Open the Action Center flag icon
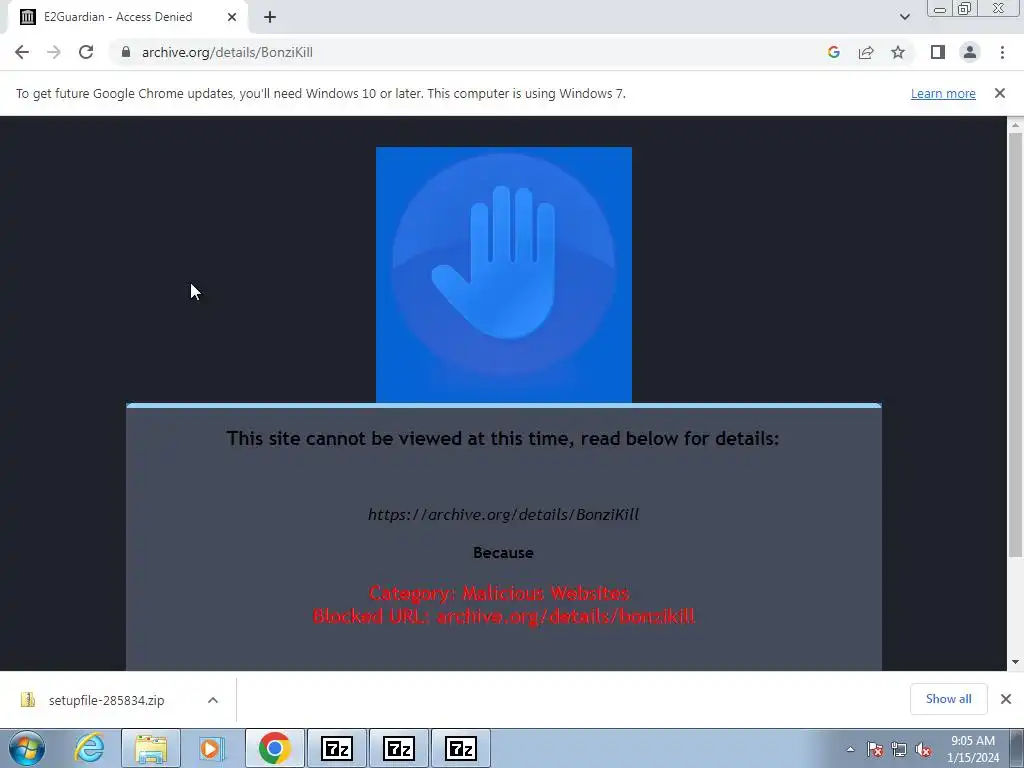1024x768 pixels. pyautogui.click(x=875, y=749)
